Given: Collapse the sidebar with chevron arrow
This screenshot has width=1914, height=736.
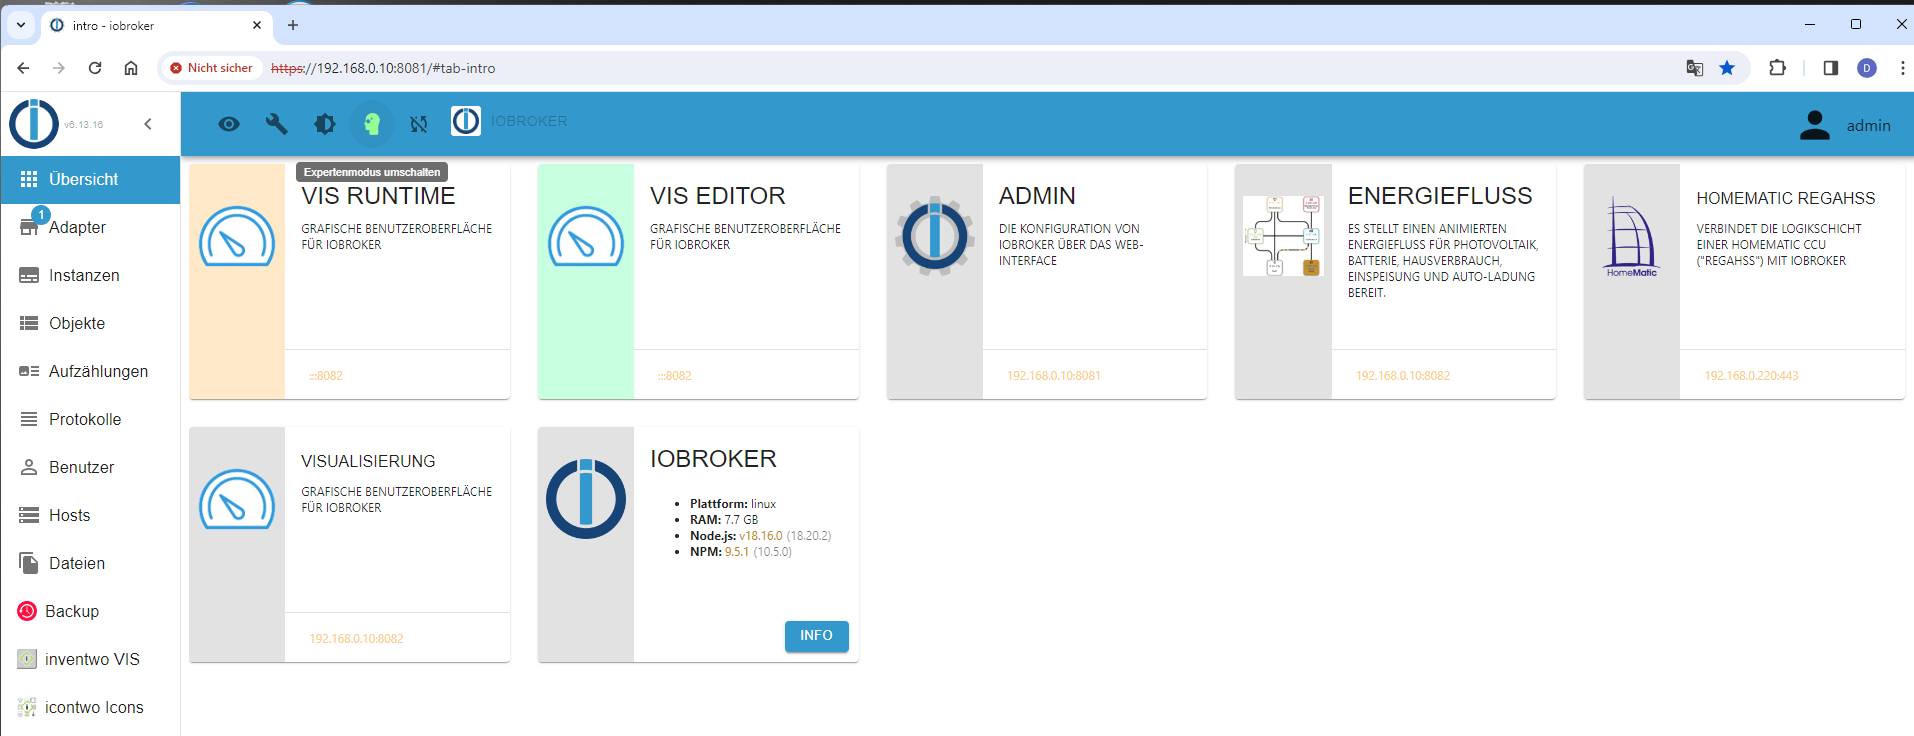Looking at the screenshot, I should (148, 124).
